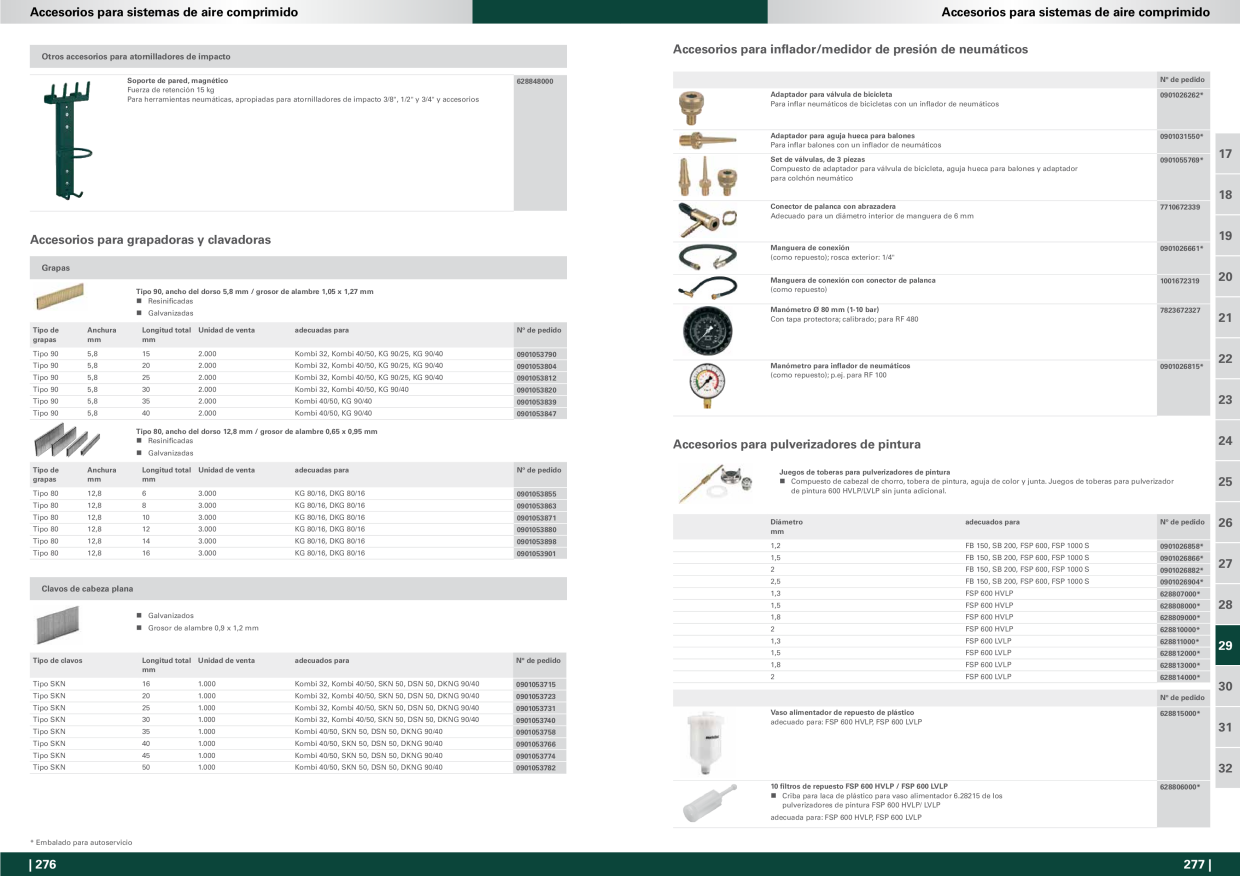Click the Manguera de conexión hose image

(x=707, y=256)
